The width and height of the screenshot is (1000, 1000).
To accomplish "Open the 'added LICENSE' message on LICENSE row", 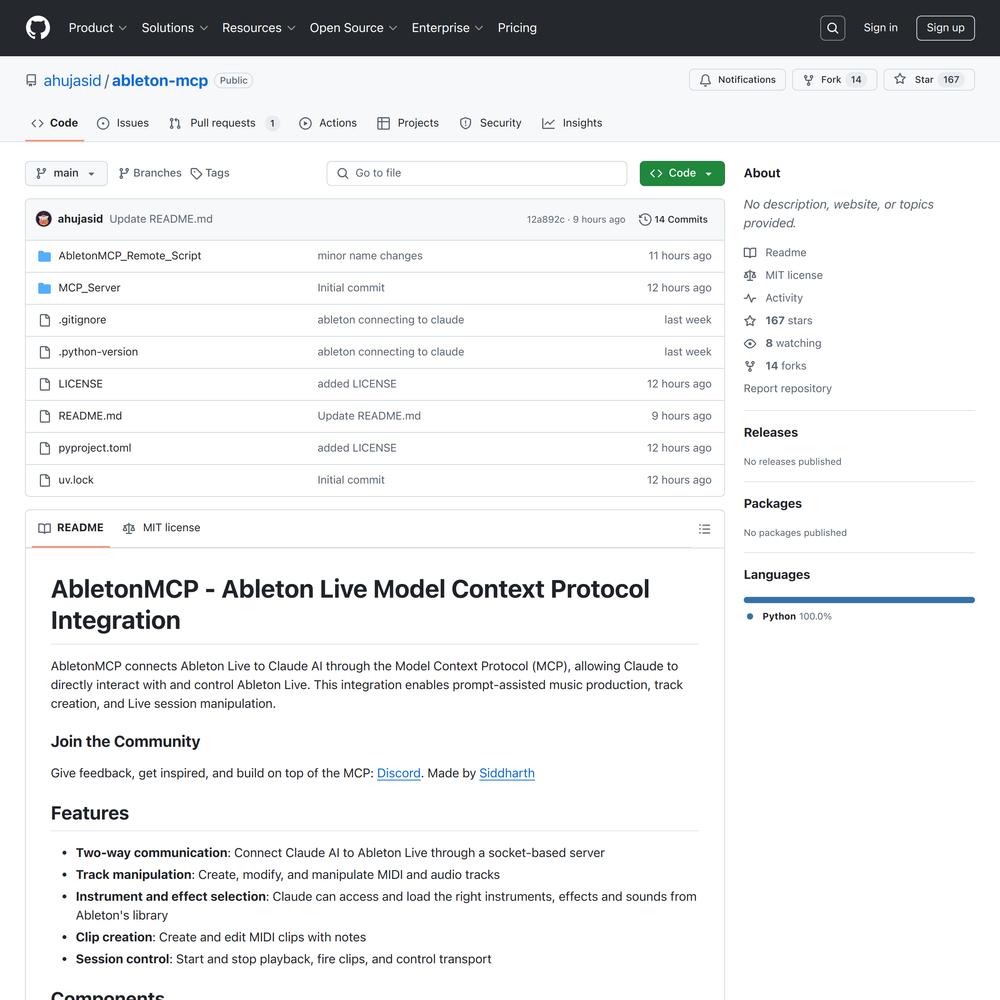I will (x=357, y=384).
